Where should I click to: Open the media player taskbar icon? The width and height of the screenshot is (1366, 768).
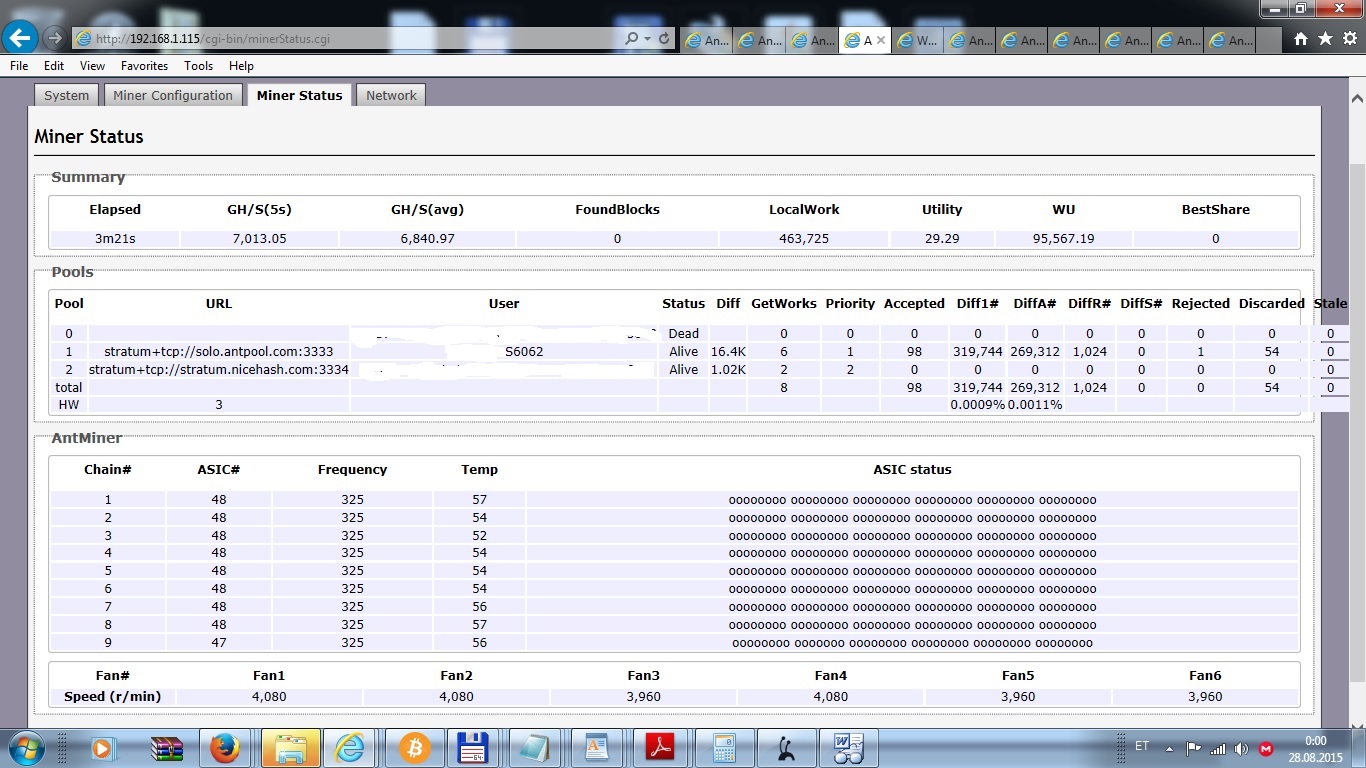[101, 748]
